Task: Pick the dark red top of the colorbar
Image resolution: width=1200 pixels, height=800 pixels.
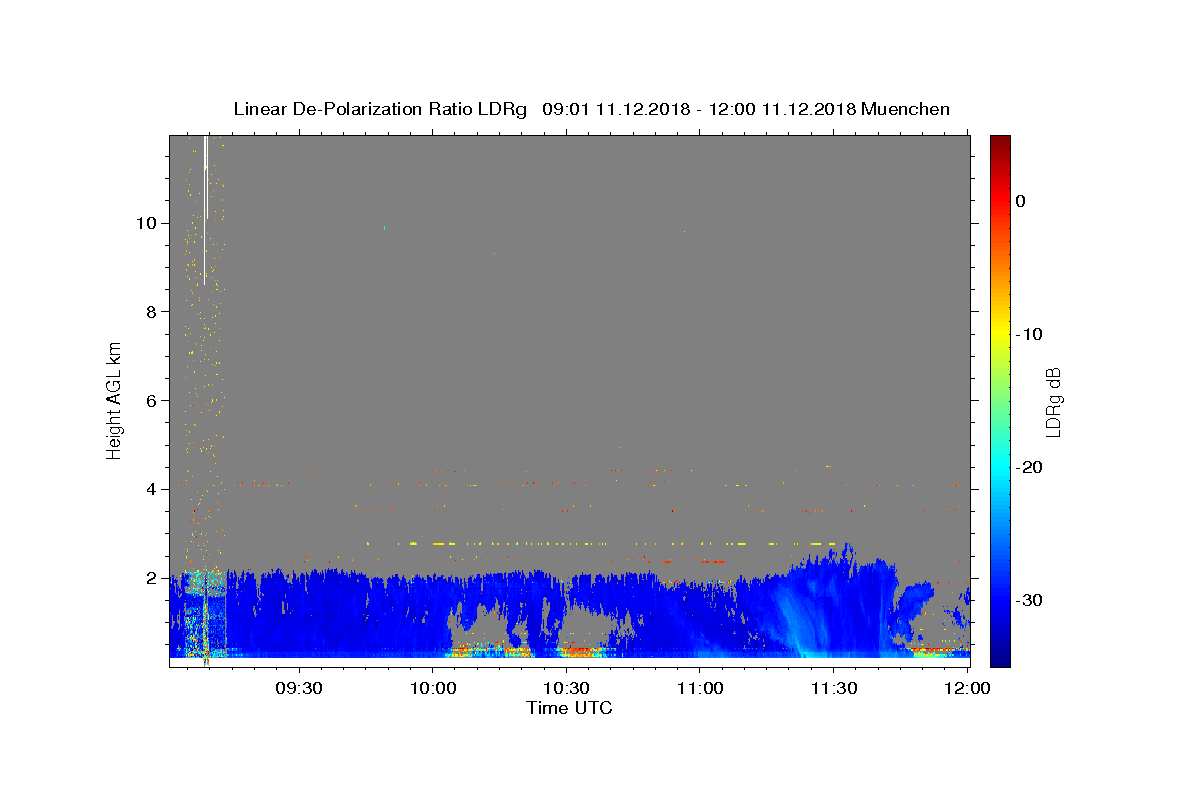Action: 1000,142
